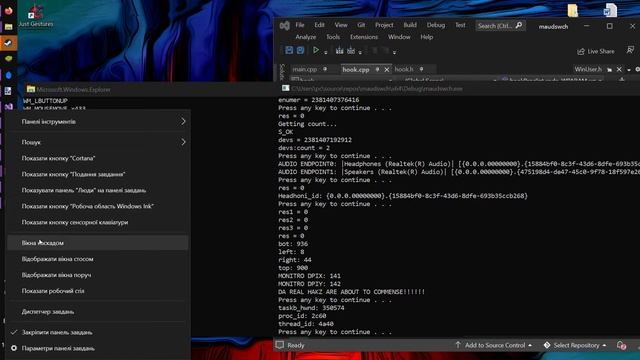
Task: Choose the show windows side by side option
Action: [99, 275]
